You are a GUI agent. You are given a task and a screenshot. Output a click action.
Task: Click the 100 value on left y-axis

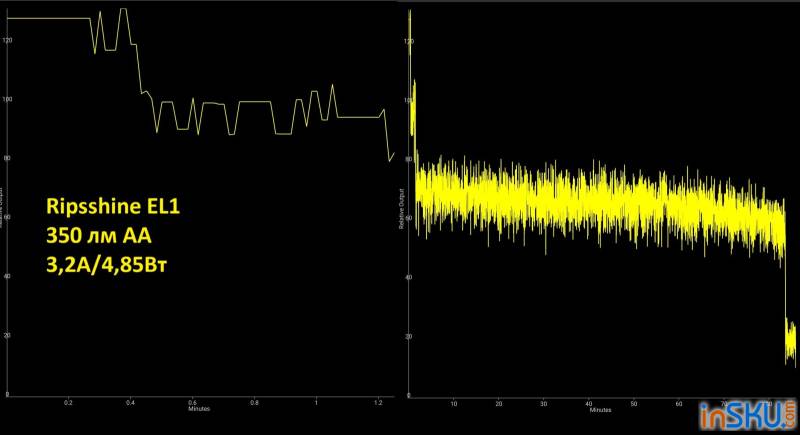click(x=8, y=98)
